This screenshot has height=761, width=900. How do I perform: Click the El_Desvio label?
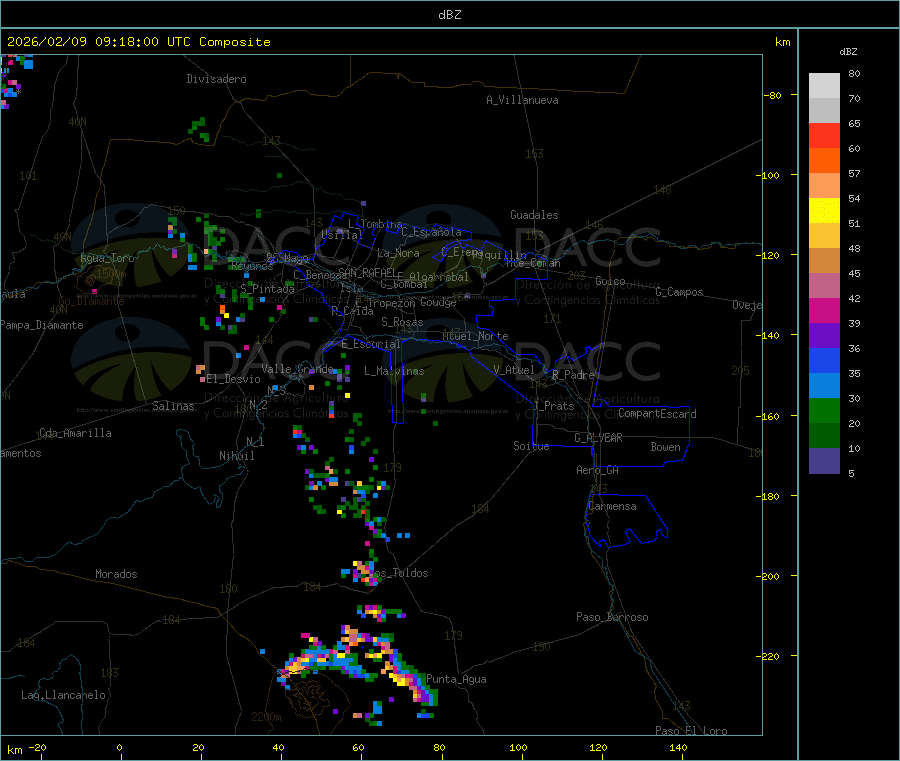pos(234,379)
